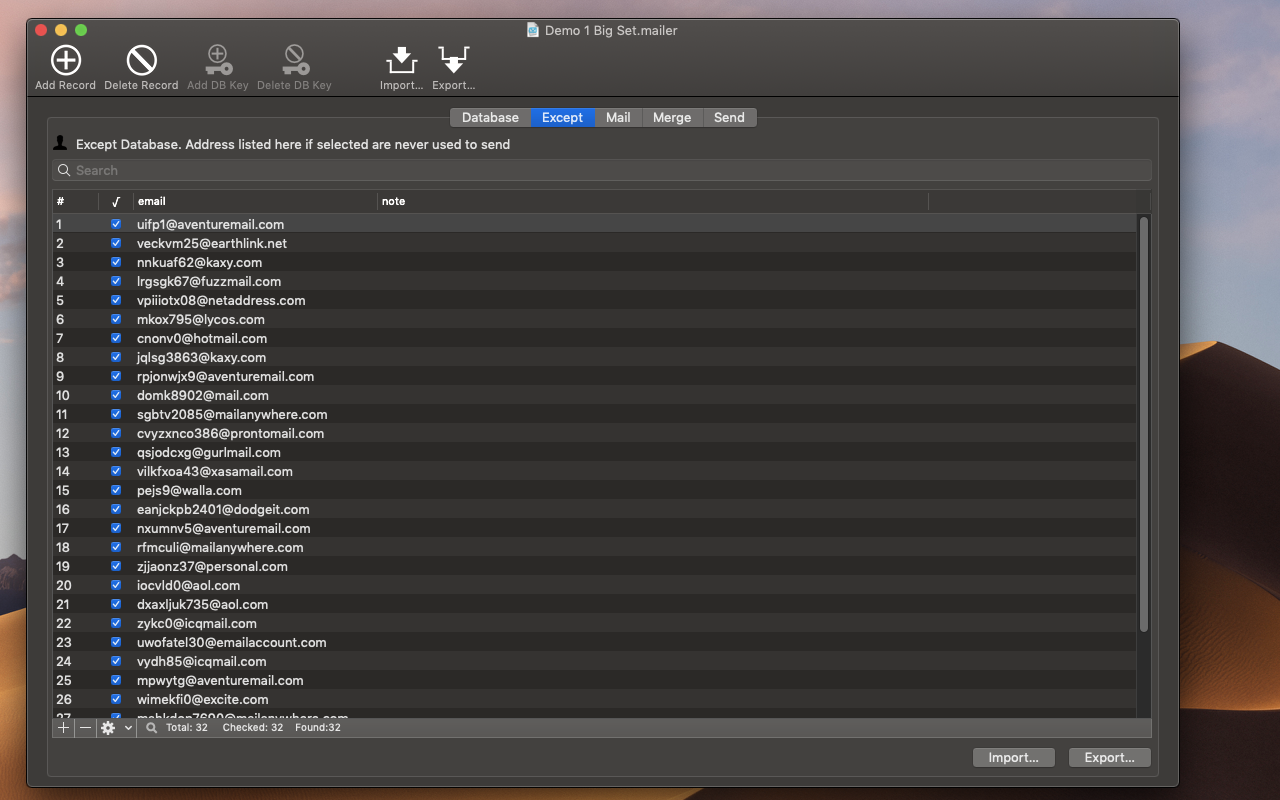Click the Import toolbar icon
The height and width of the screenshot is (800, 1280).
tap(401, 61)
